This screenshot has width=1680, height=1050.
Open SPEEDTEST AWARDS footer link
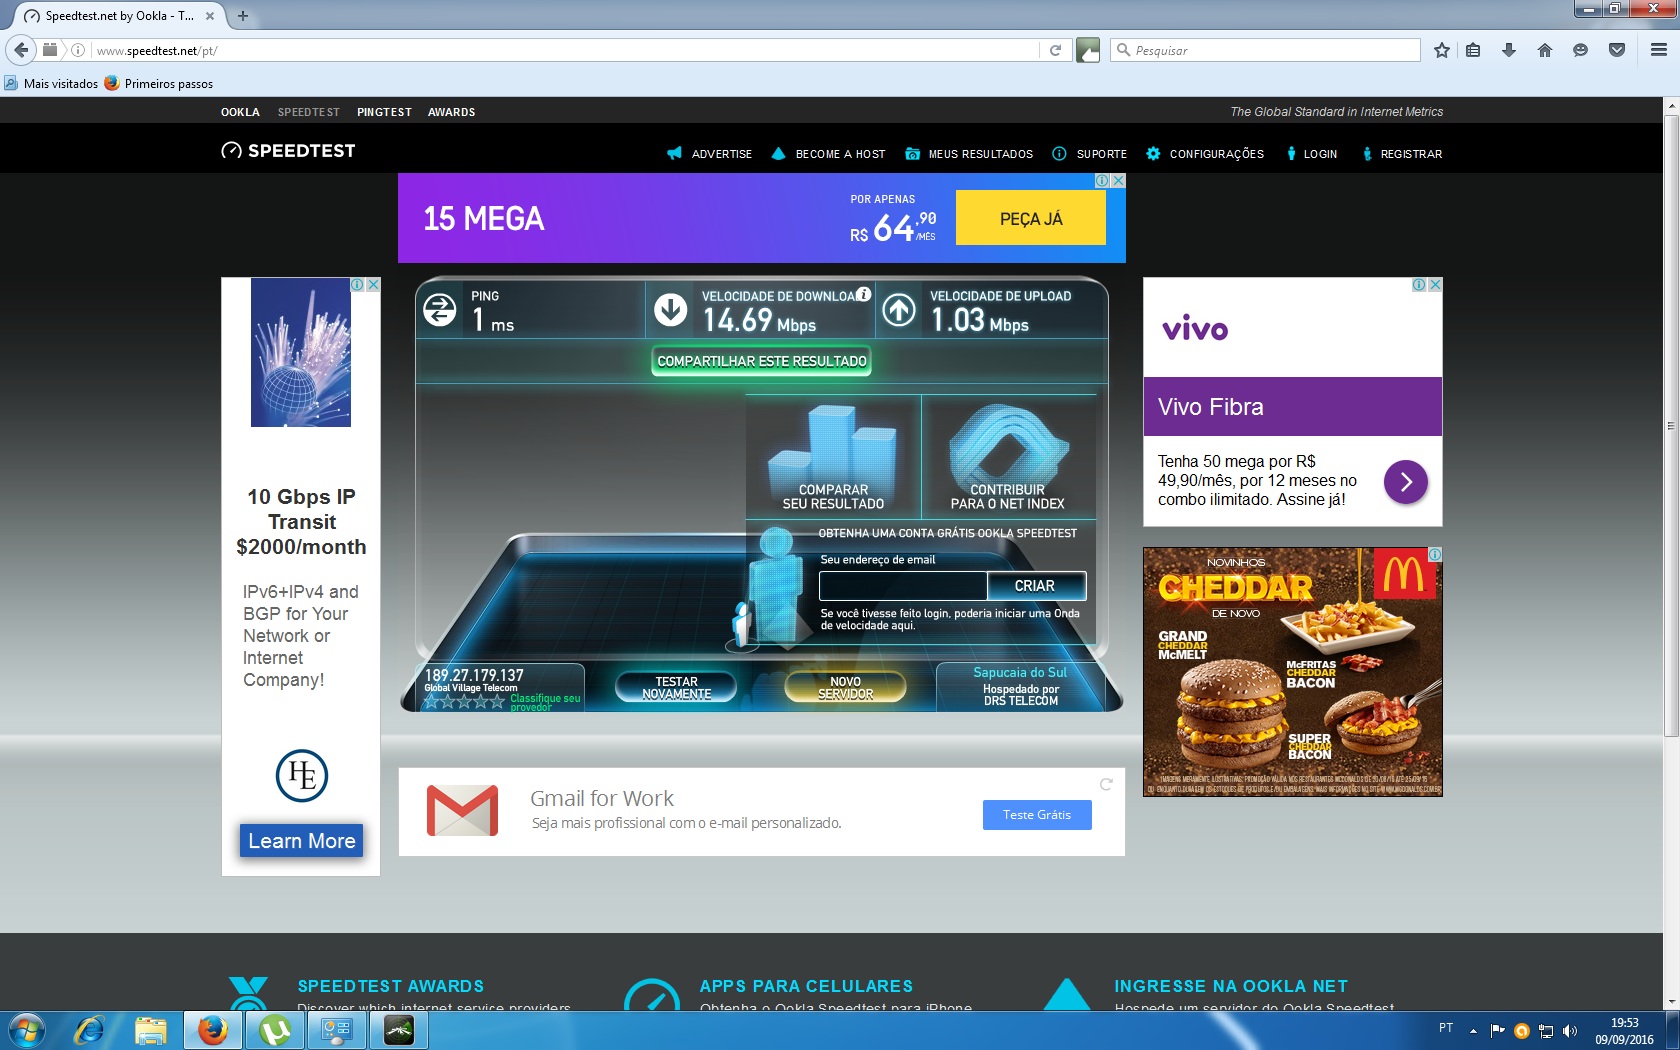pos(391,986)
